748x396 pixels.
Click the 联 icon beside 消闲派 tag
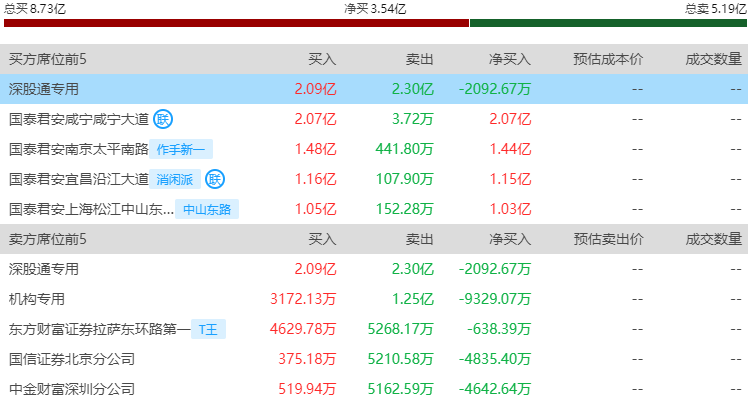(215, 179)
